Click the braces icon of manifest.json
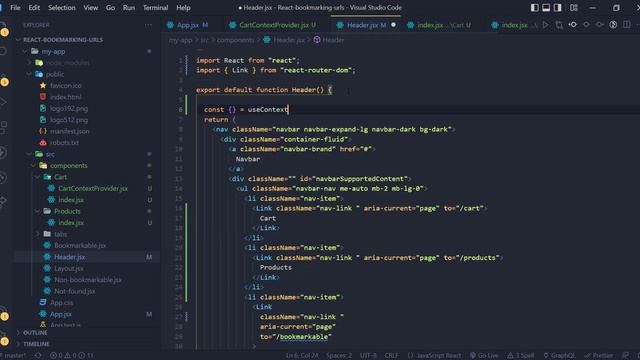The height and width of the screenshot is (360, 640). pyautogui.click(x=43, y=131)
